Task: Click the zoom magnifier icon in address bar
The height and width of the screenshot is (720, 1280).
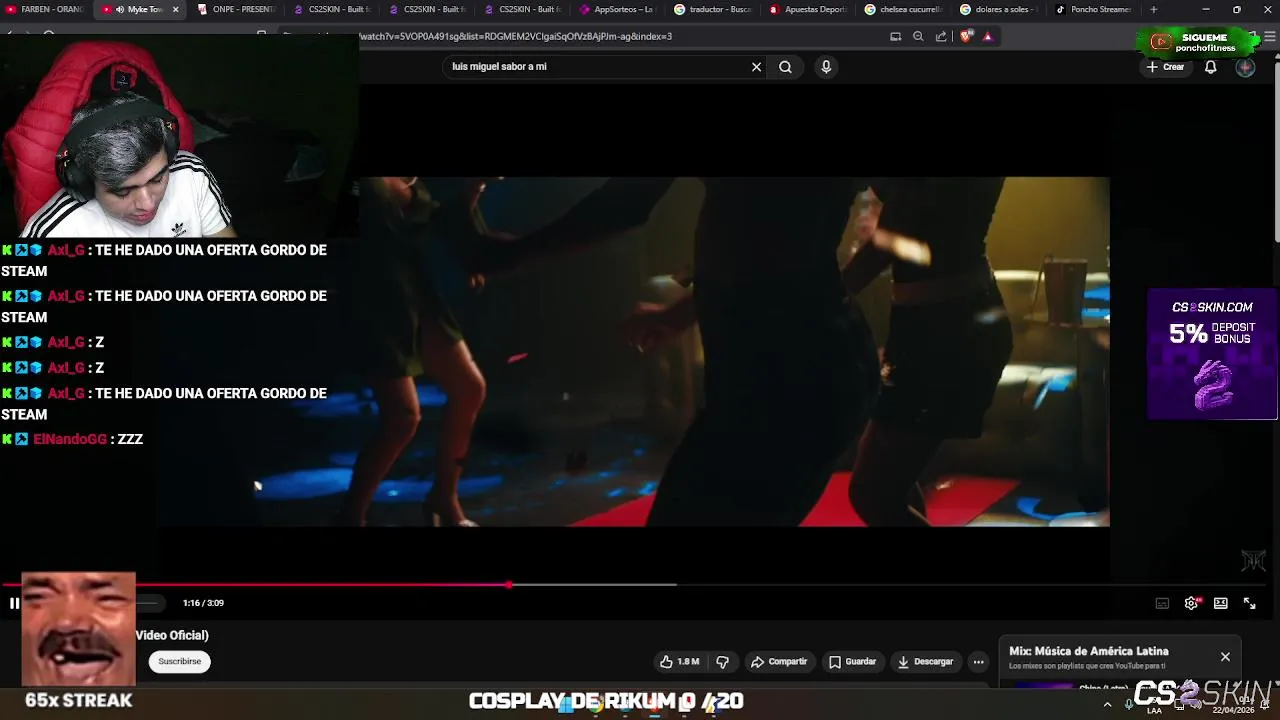Action: coord(918,36)
